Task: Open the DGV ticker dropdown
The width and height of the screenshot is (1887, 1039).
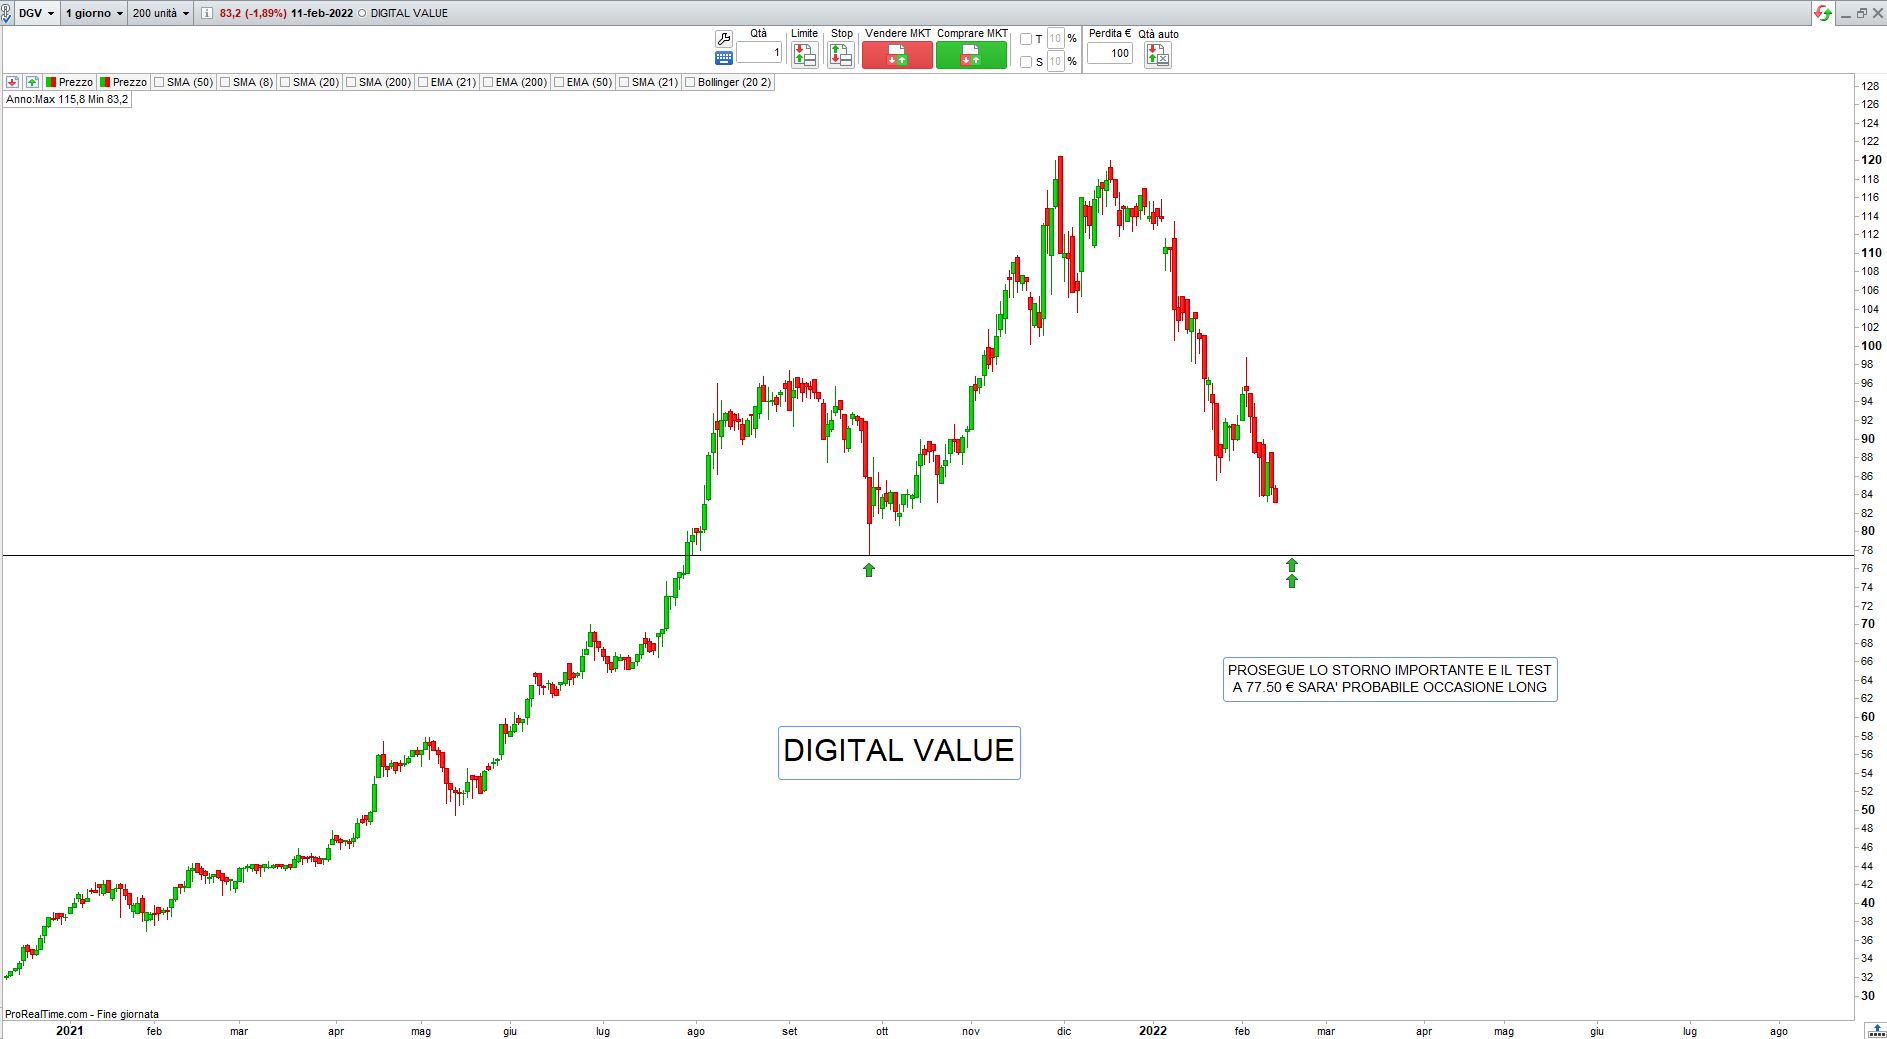Action: point(36,13)
